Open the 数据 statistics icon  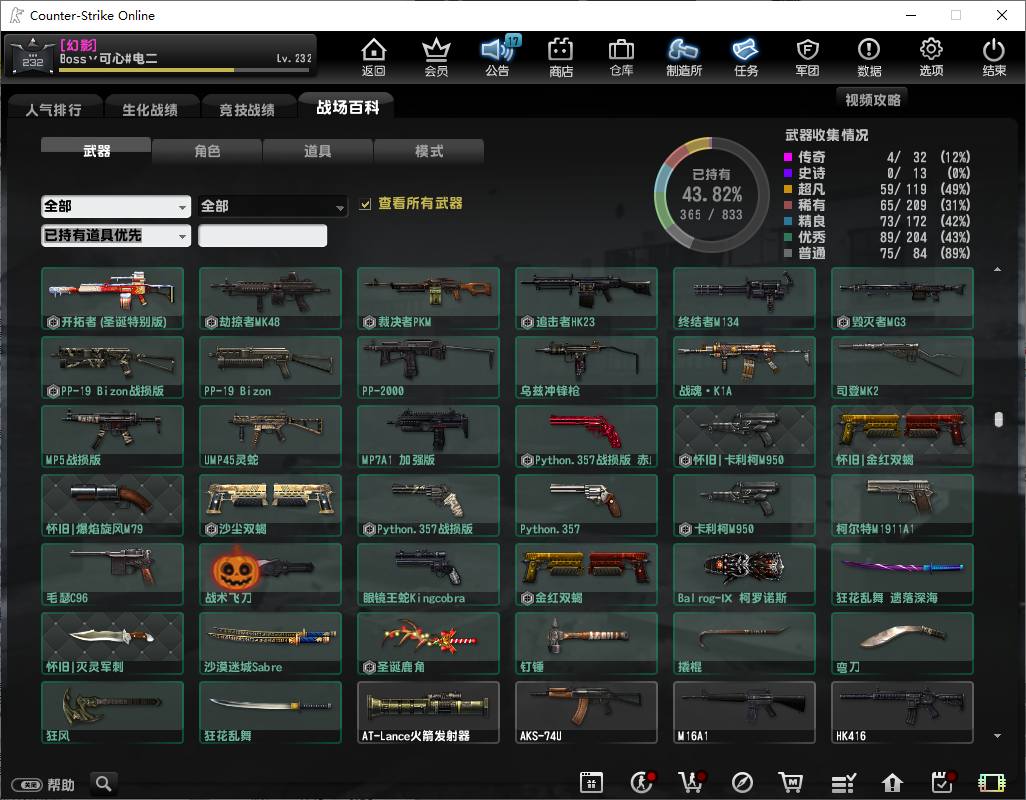click(x=869, y=57)
